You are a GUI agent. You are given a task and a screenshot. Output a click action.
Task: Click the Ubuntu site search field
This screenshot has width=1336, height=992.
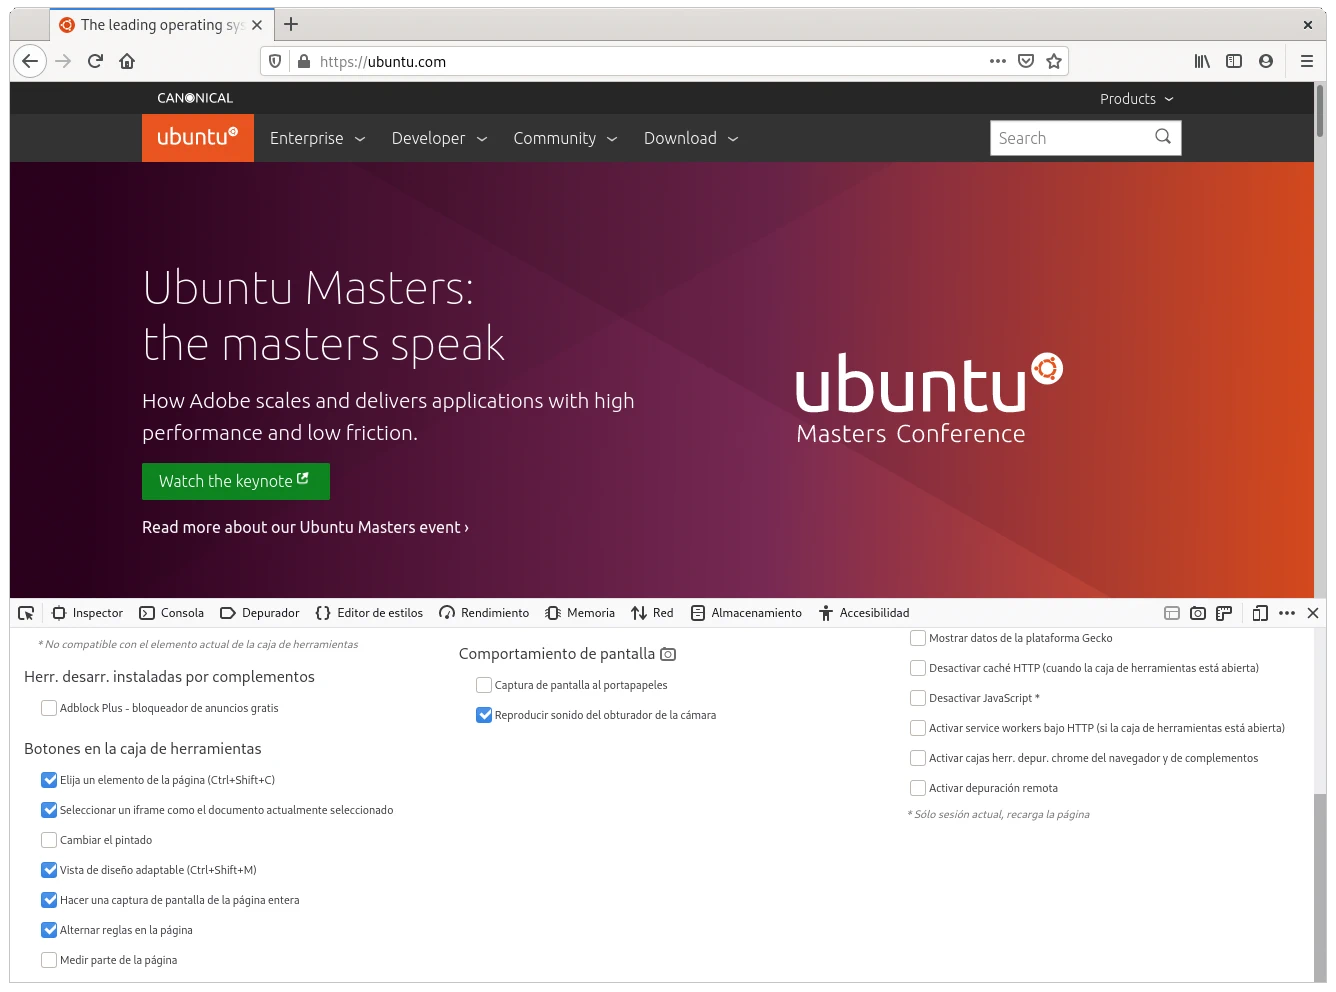[x=1068, y=138]
